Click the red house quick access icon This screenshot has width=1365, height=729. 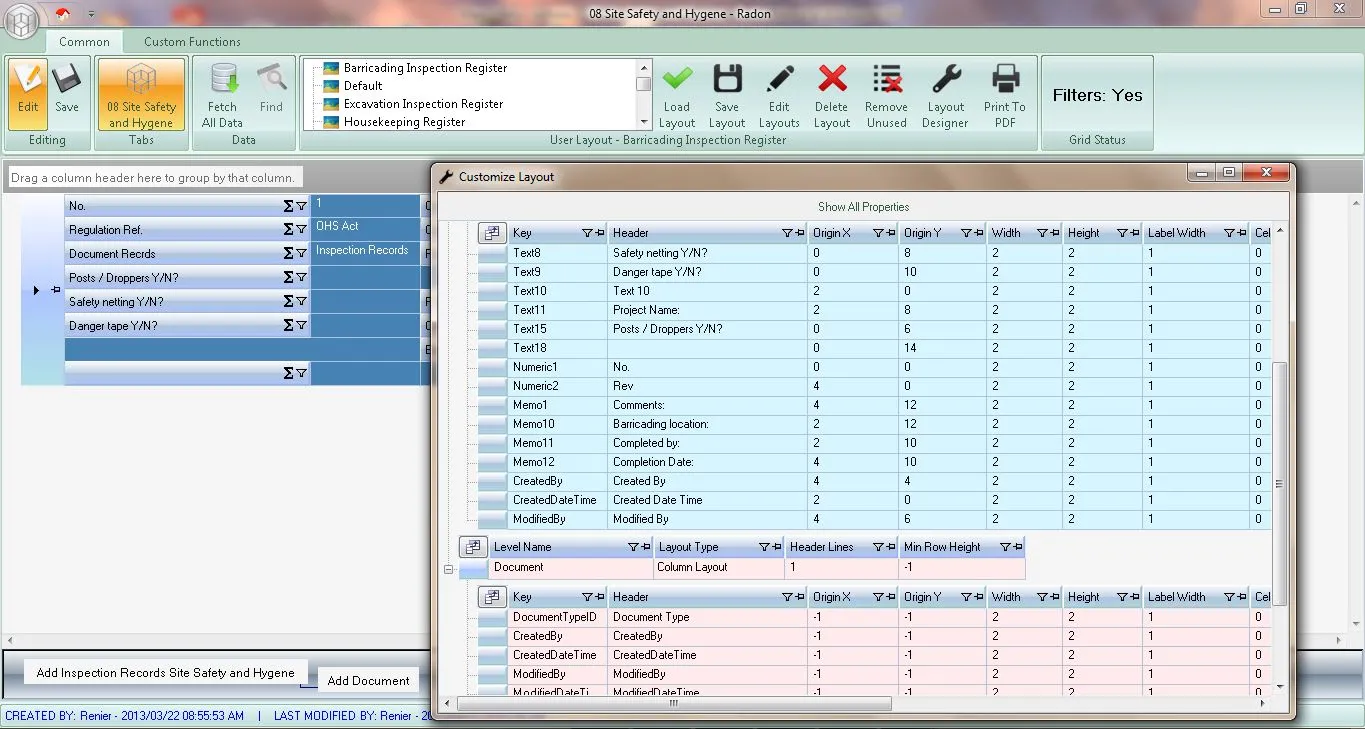click(x=62, y=14)
